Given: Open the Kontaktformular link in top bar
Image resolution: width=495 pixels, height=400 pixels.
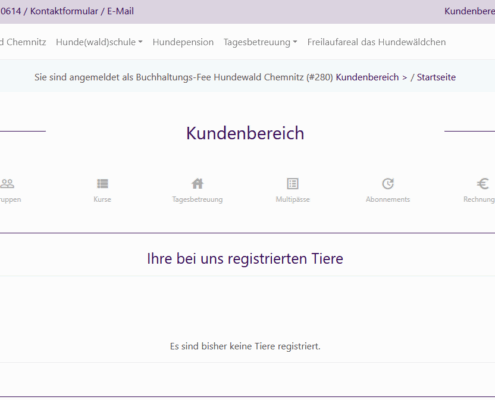Looking at the screenshot, I should [64, 11].
